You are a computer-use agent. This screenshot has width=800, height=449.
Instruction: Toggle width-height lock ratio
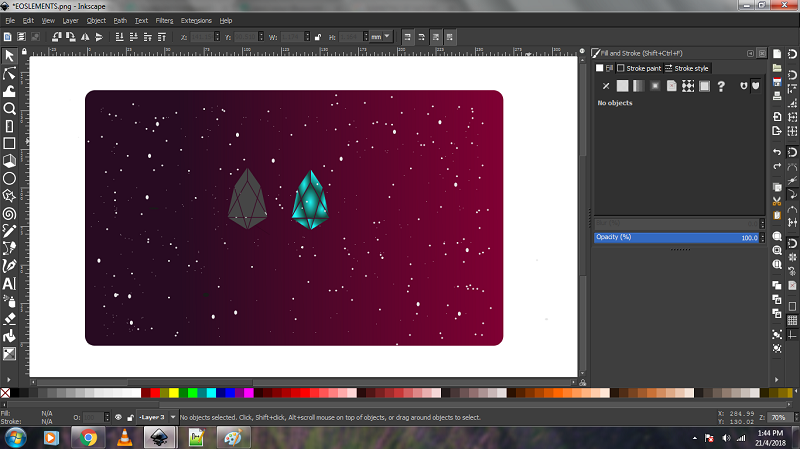[x=318, y=37]
